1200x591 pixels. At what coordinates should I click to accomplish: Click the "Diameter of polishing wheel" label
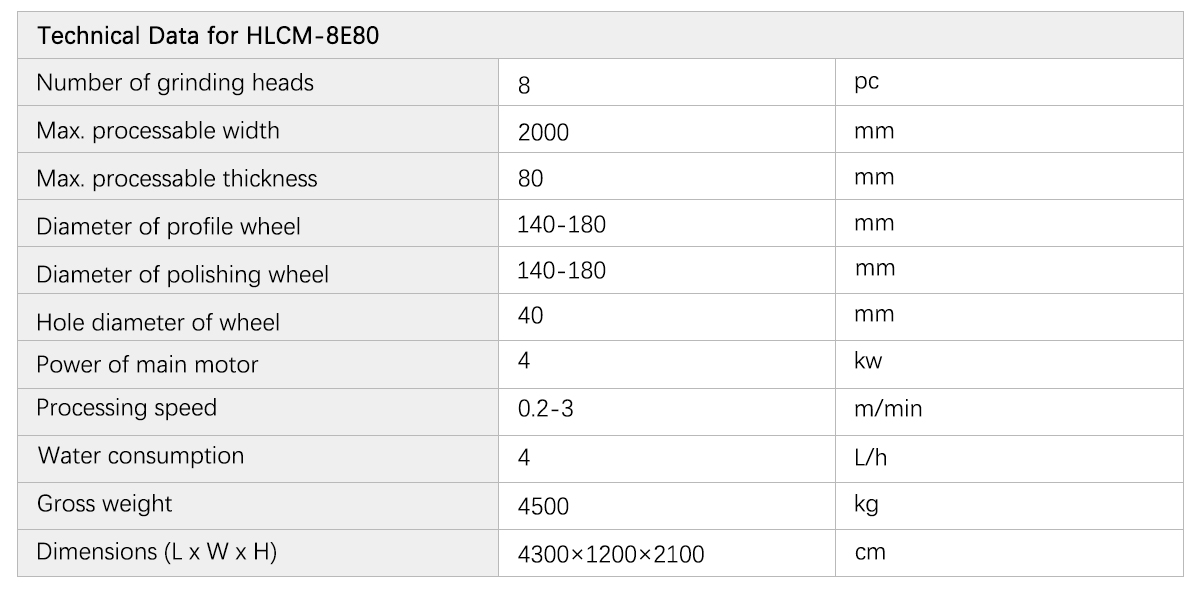(x=182, y=274)
